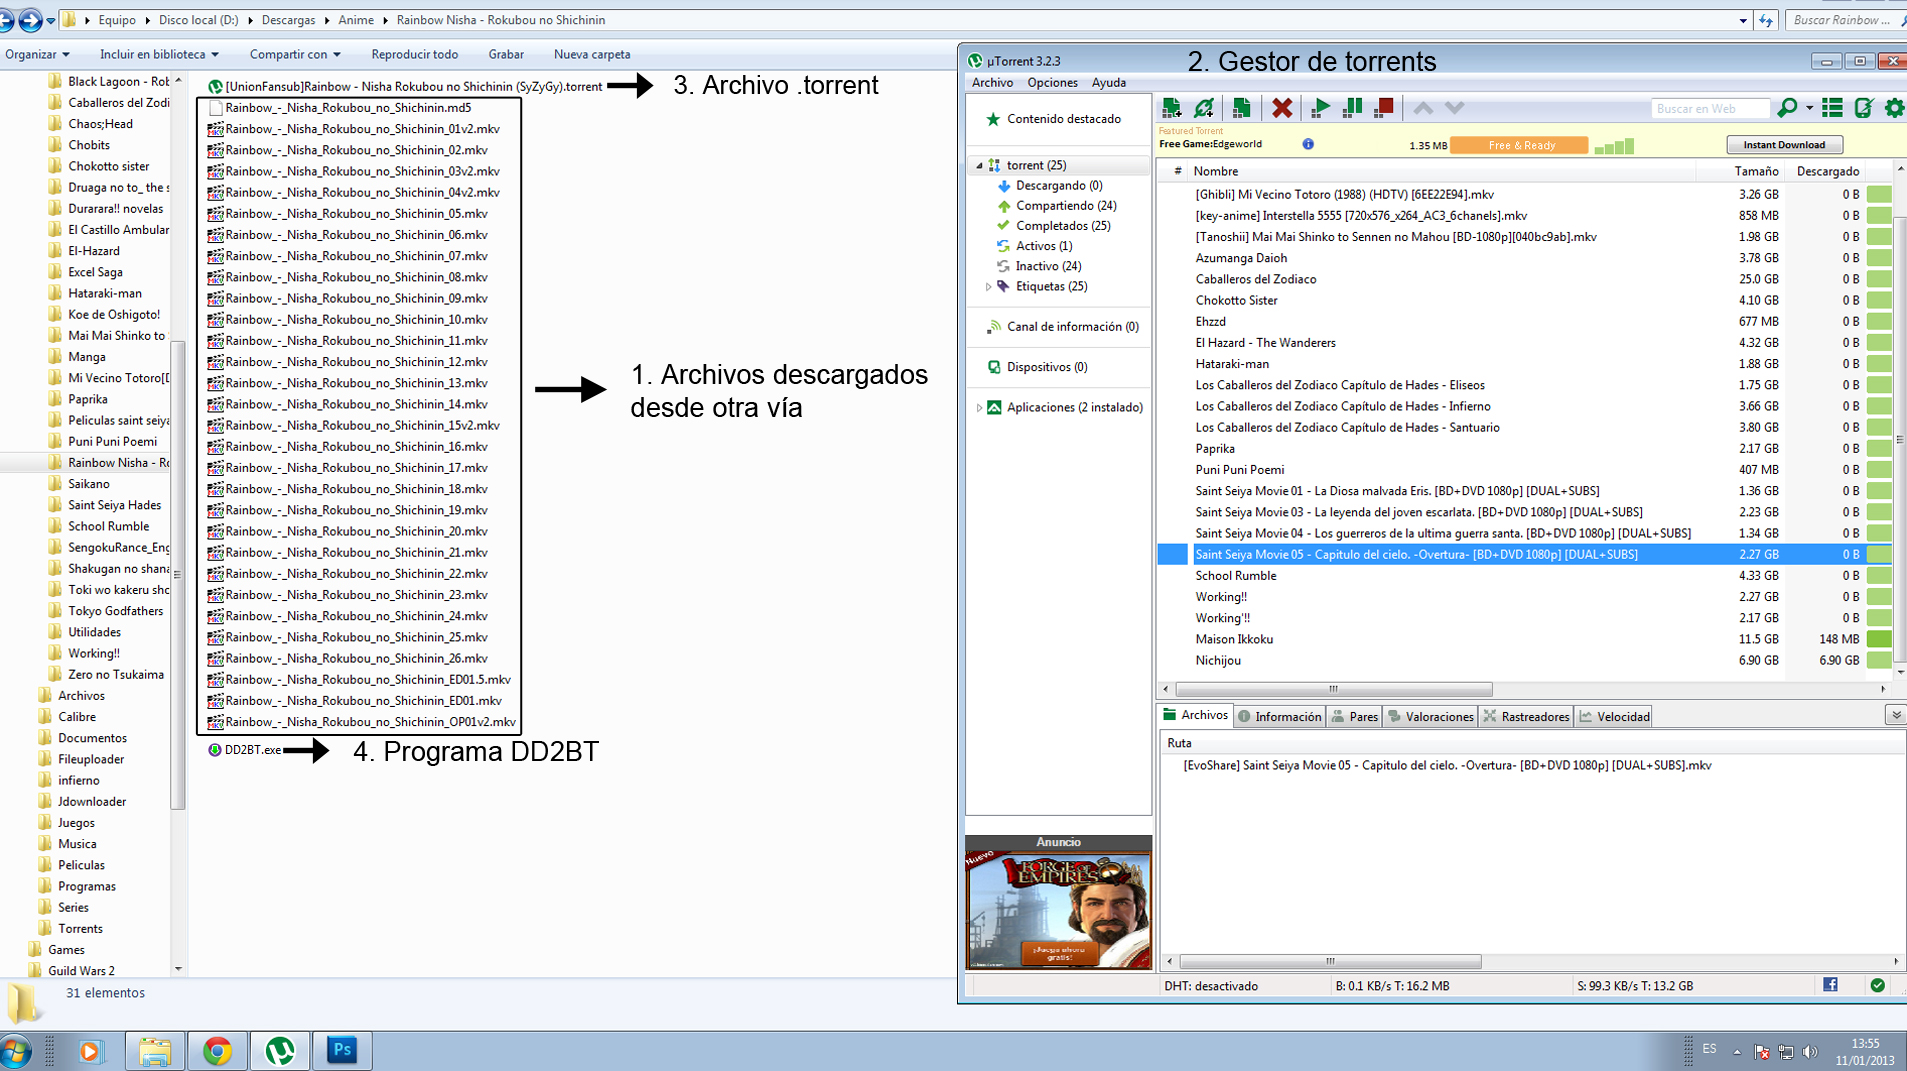The image size is (1907, 1071).
Task: Open µTorrent preferences gear
Action: (1893, 108)
